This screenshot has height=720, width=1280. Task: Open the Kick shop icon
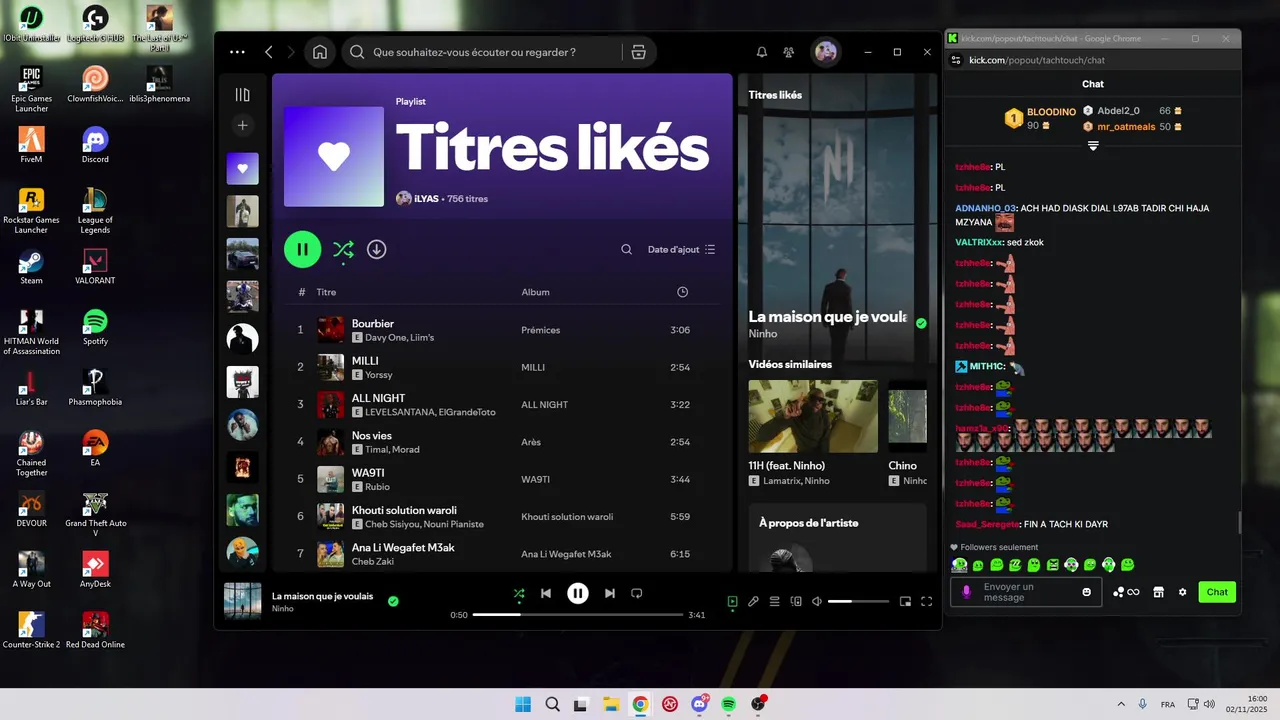(x=1158, y=592)
